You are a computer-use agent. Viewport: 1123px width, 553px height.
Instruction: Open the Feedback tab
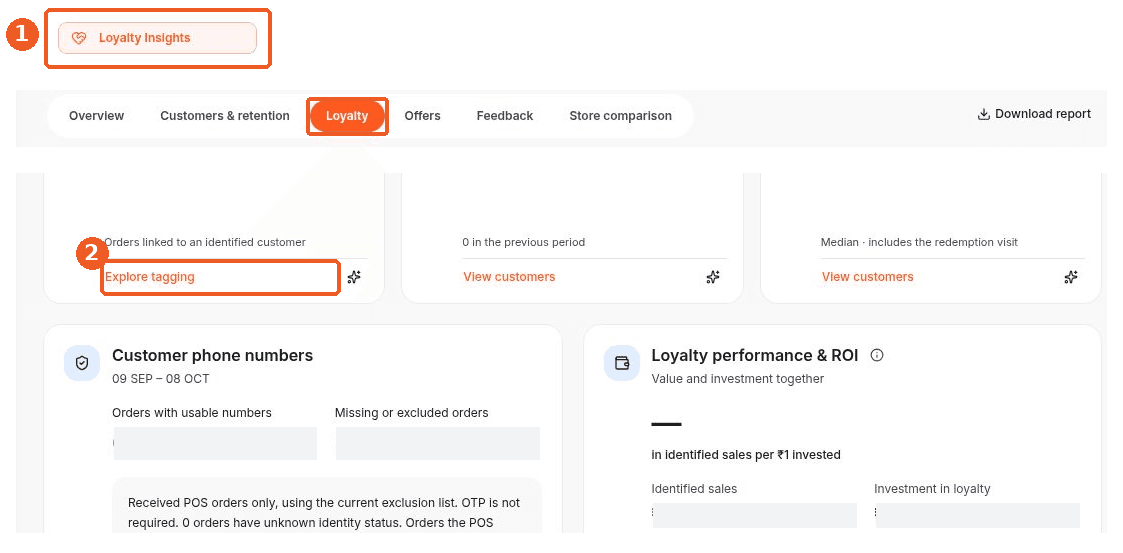(505, 115)
